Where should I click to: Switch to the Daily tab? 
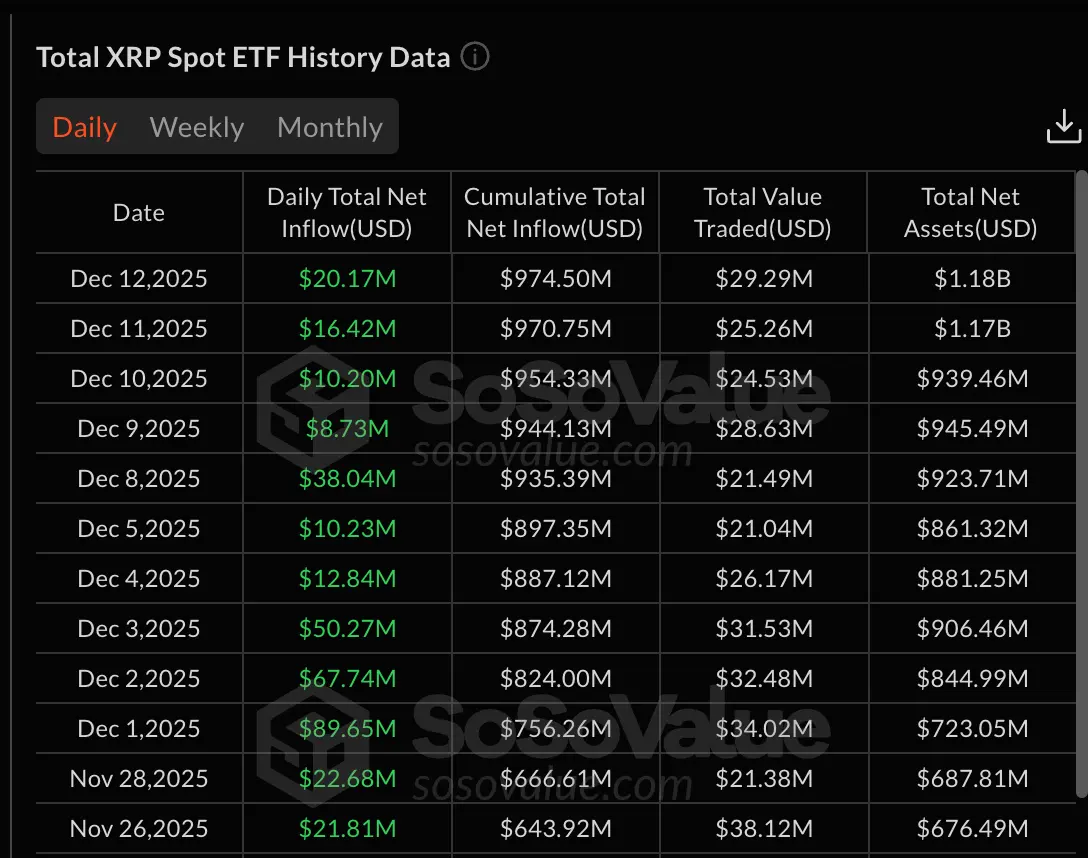85,127
